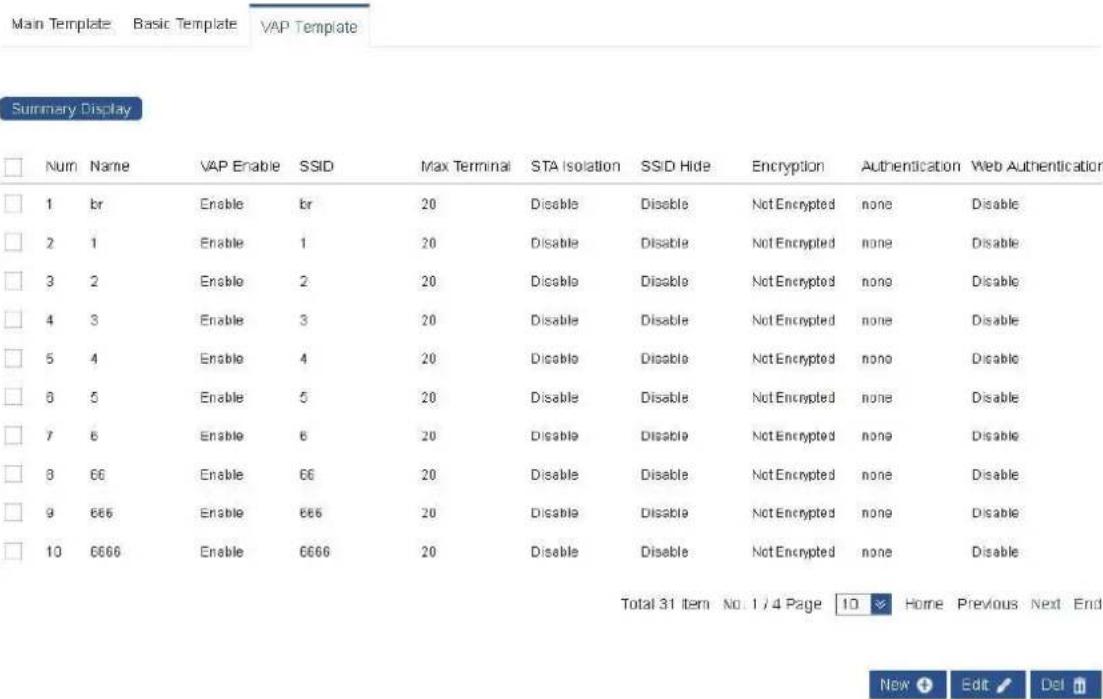1103x699 pixels.
Task: Click the Encryption column header
Action: (787, 167)
